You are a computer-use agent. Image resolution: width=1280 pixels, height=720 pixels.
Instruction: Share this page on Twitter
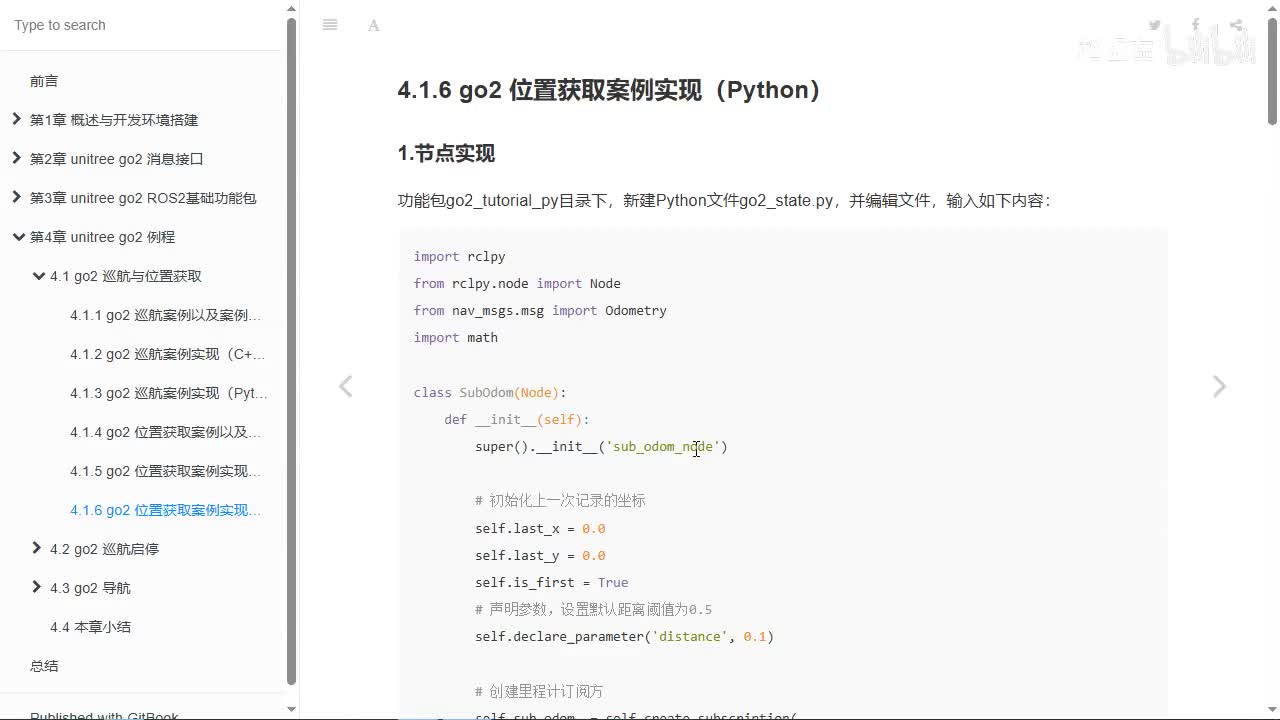click(1155, 25)
